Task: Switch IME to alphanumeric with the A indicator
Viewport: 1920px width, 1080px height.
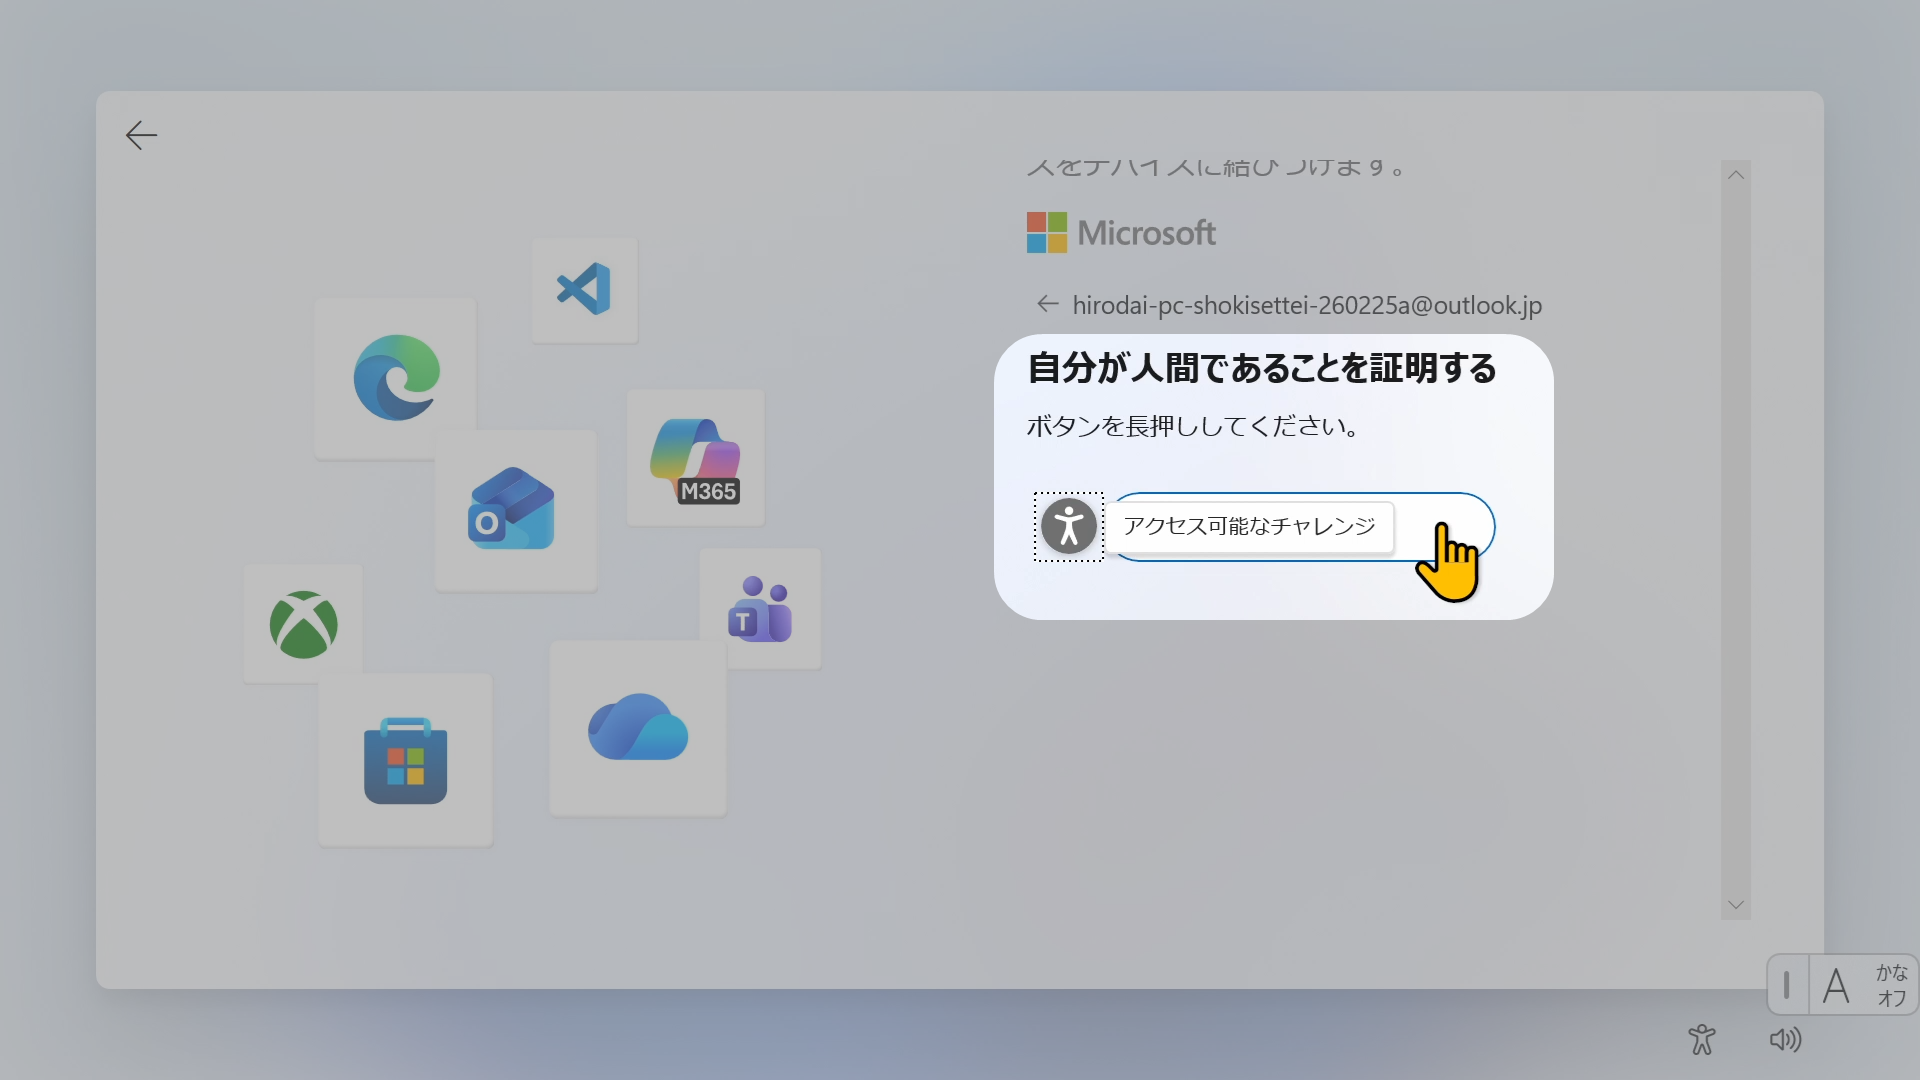Action: pos(1838,984)
